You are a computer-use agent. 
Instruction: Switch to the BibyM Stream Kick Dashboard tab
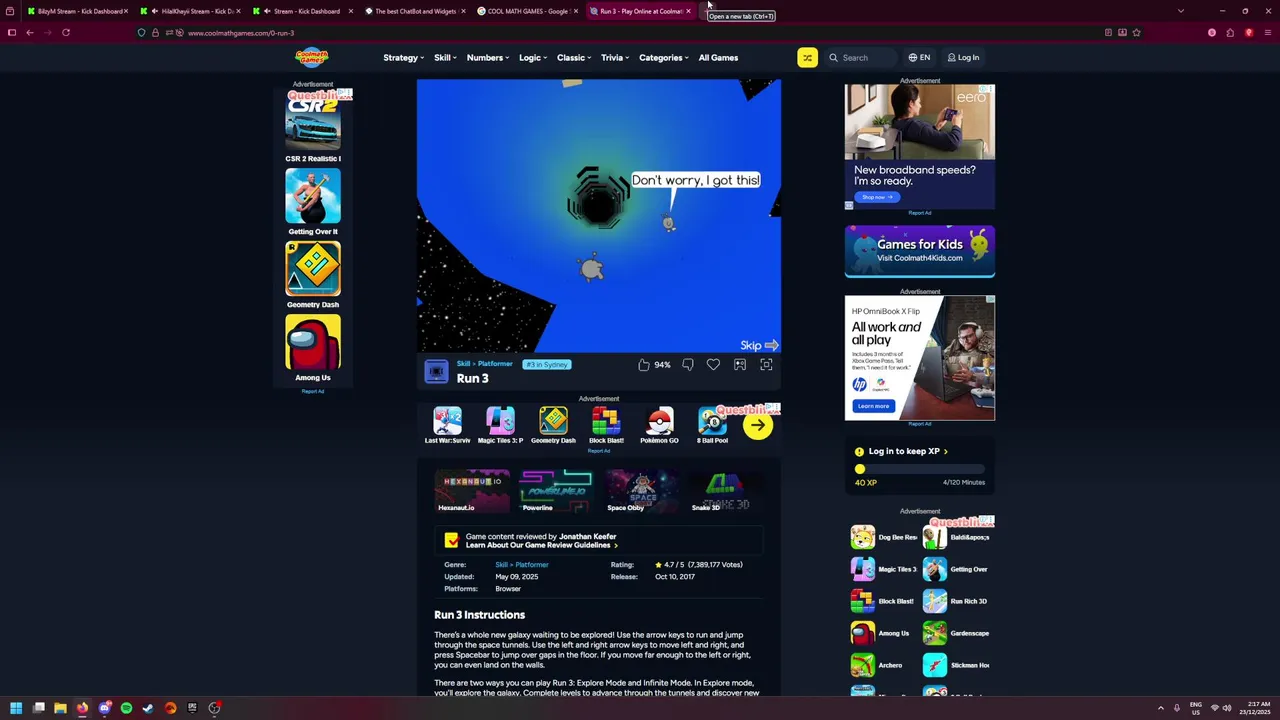[78, 11]
